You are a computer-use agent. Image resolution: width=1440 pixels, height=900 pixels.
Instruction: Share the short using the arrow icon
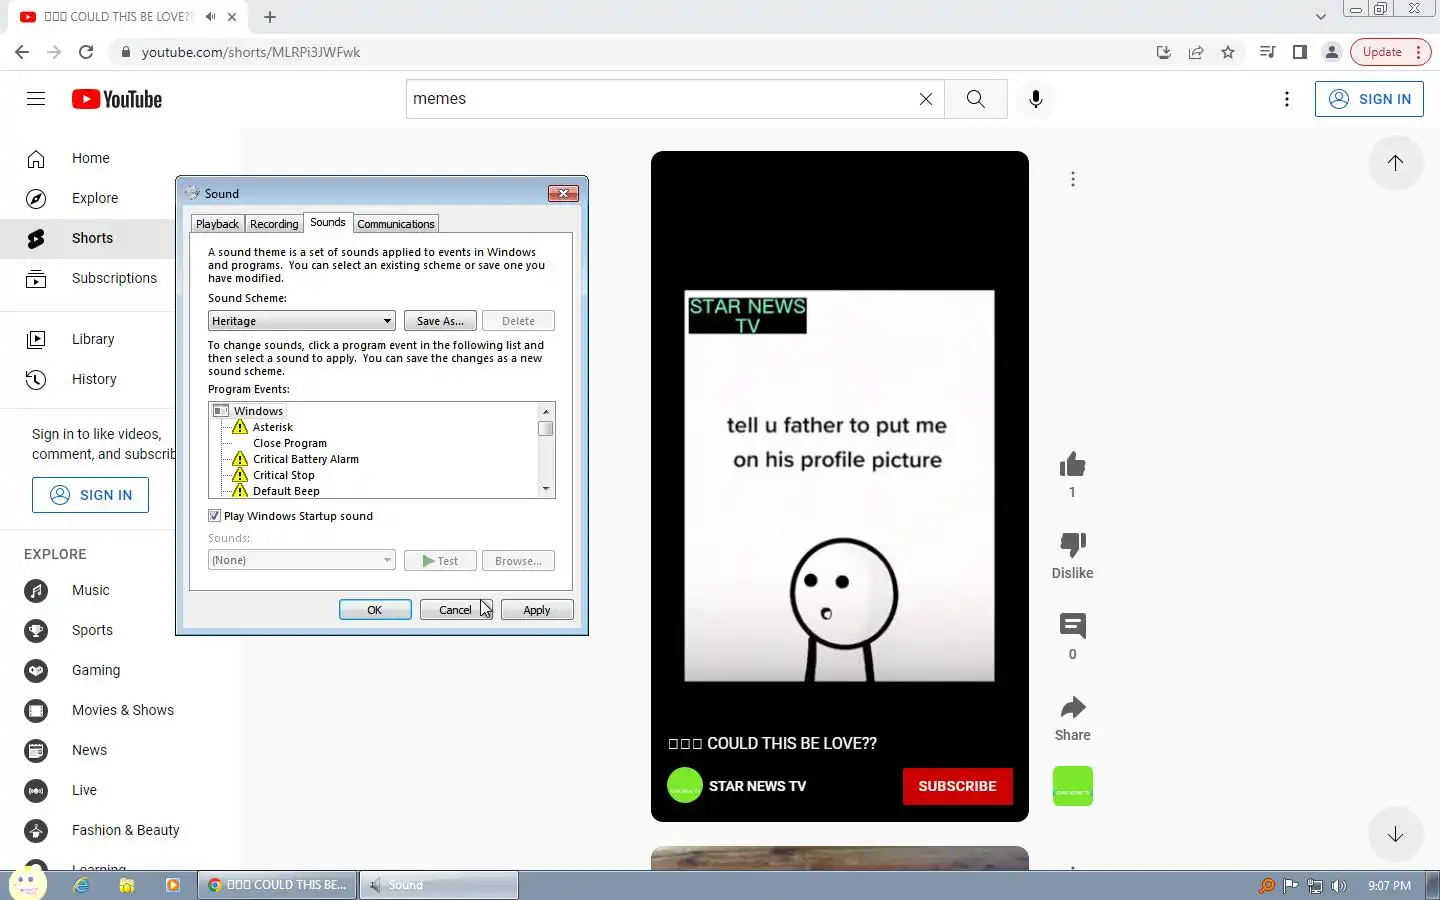click(1073, 708)
